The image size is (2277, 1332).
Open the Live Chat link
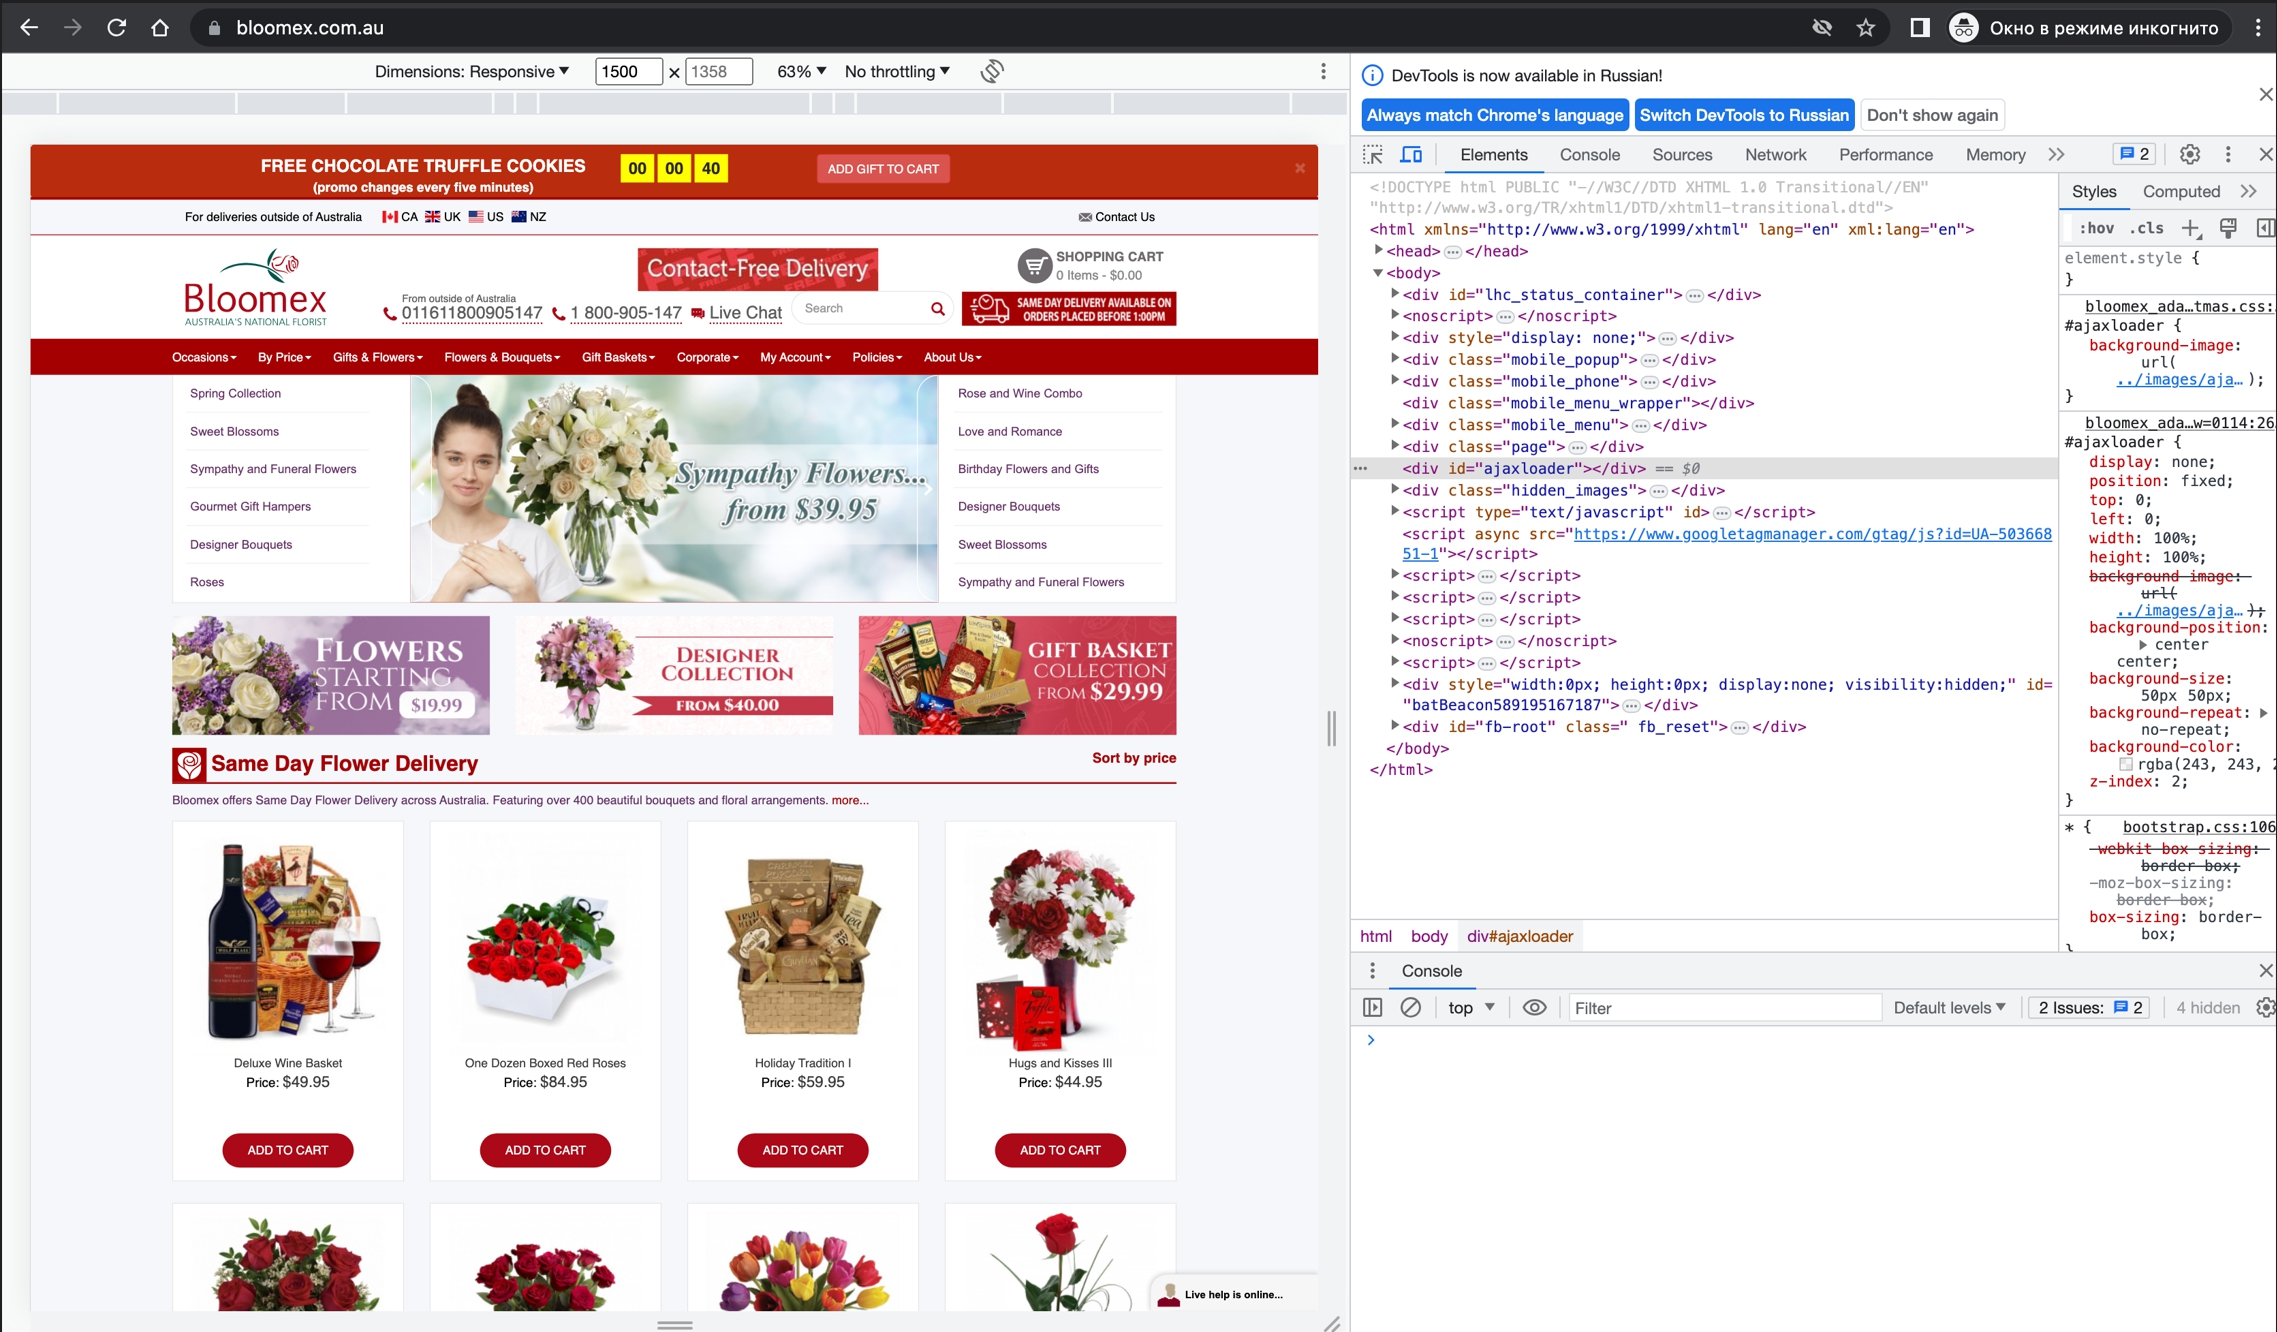coord(745,312)
